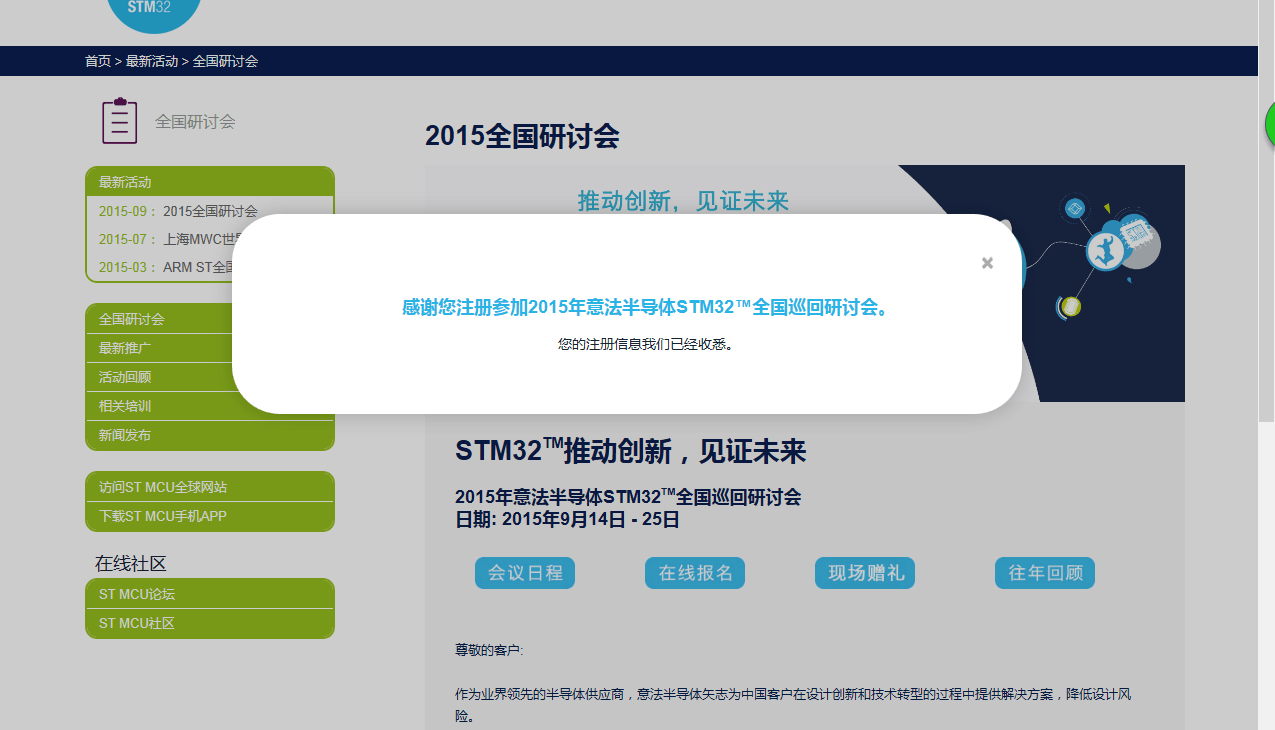Select 新闻发布 in the sidebar menu
This screenshot has height=730, width=1275.
pyautogui.click(x=210, y=435)
